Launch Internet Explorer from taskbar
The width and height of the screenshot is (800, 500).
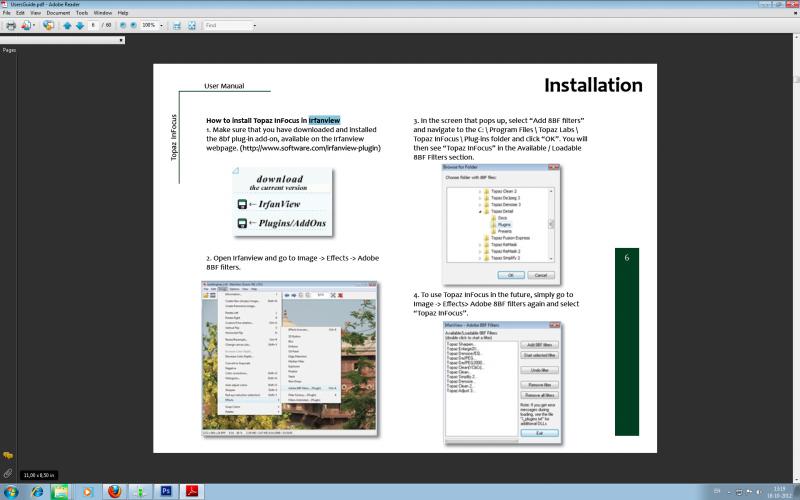pos(37,492)
